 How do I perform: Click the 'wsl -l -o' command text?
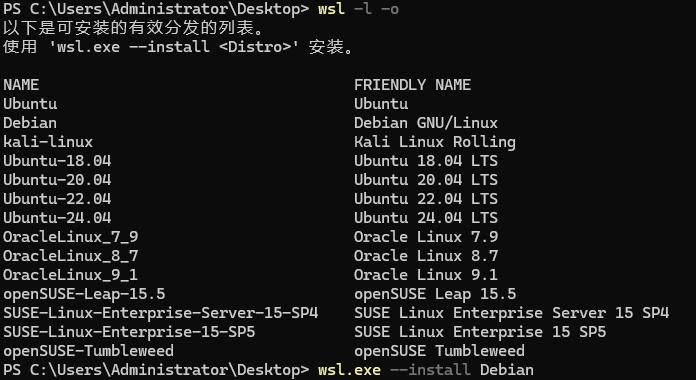click(x=358, y=9)
